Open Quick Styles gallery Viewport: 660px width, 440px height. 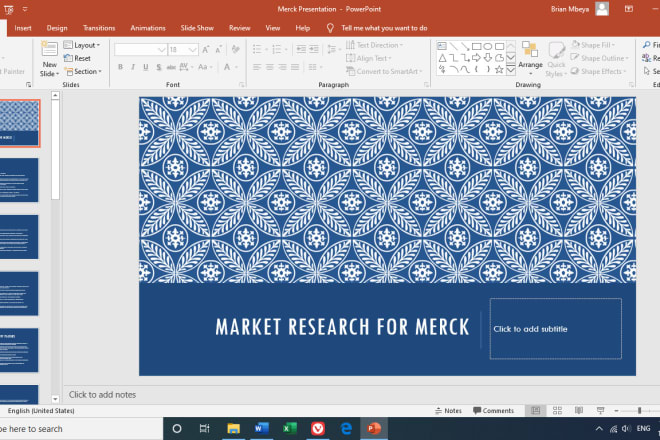[x=556, y=59]
